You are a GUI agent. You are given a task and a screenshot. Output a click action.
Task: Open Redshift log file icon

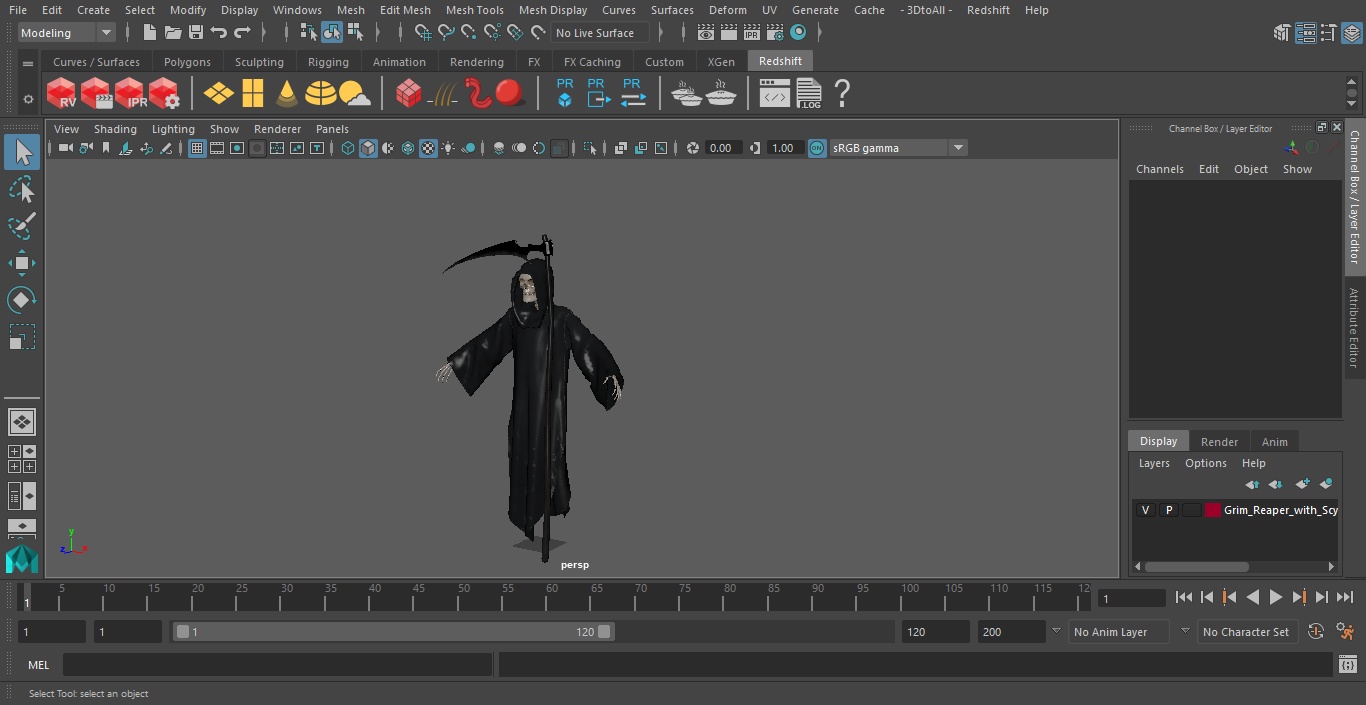tap(808, 93)
